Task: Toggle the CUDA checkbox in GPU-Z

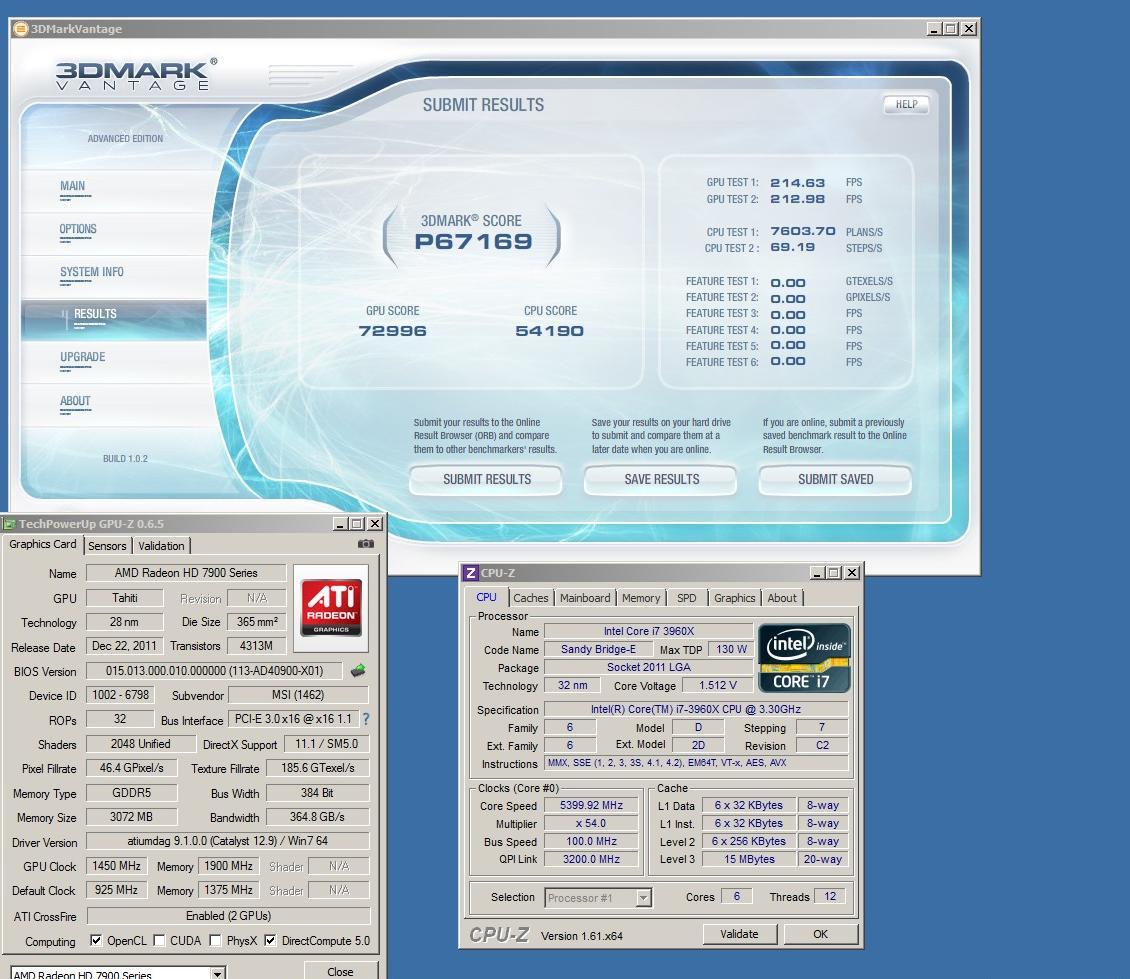Action: tap(159, 940)
